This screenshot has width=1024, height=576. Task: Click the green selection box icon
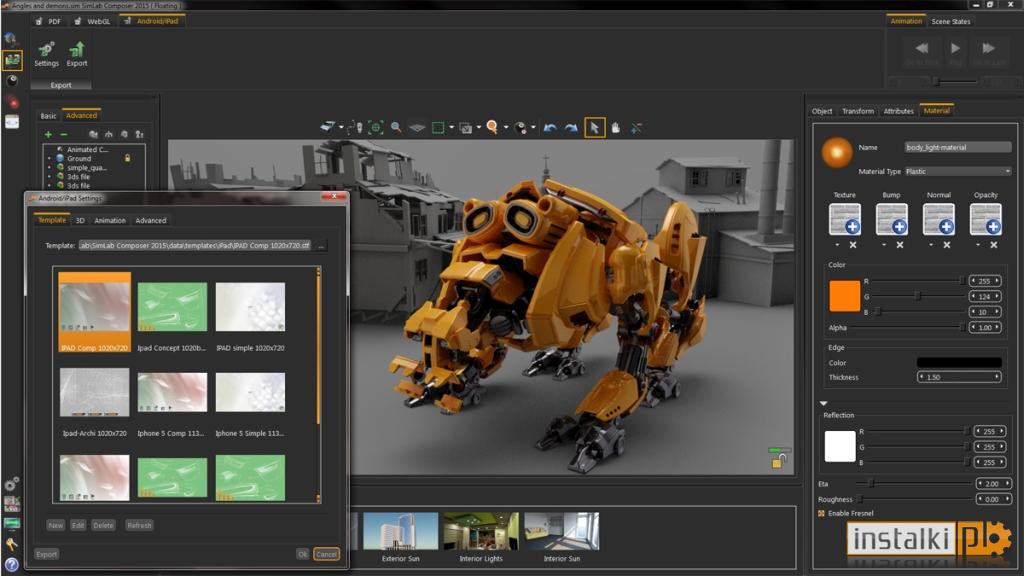[438, 128]
